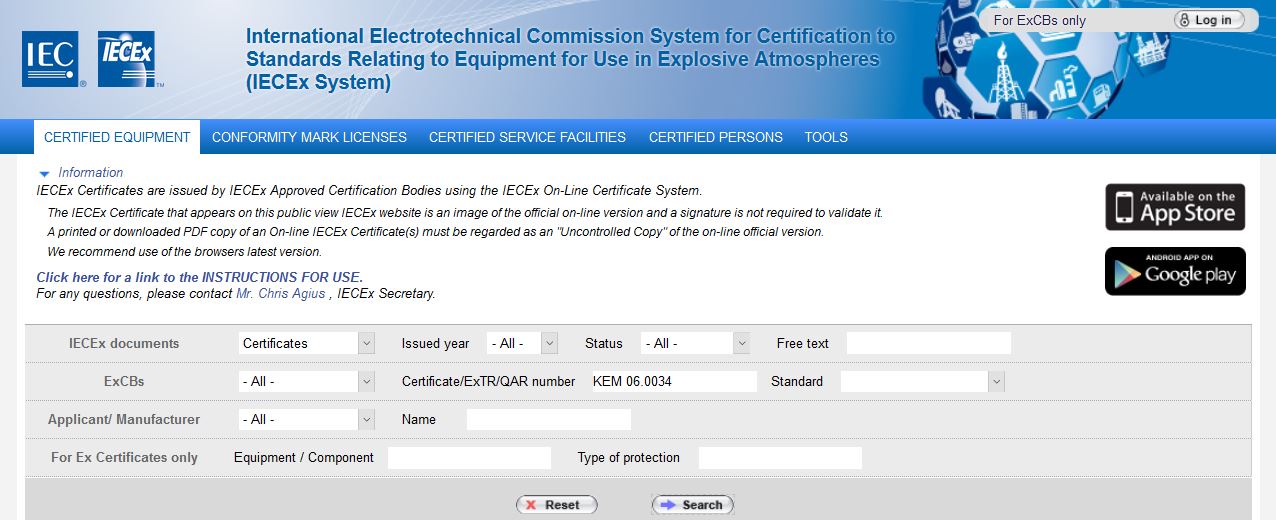This screenshot has width=1276, height=520.
Task: Open the Google Play badge
Action: pos(1175,271)
